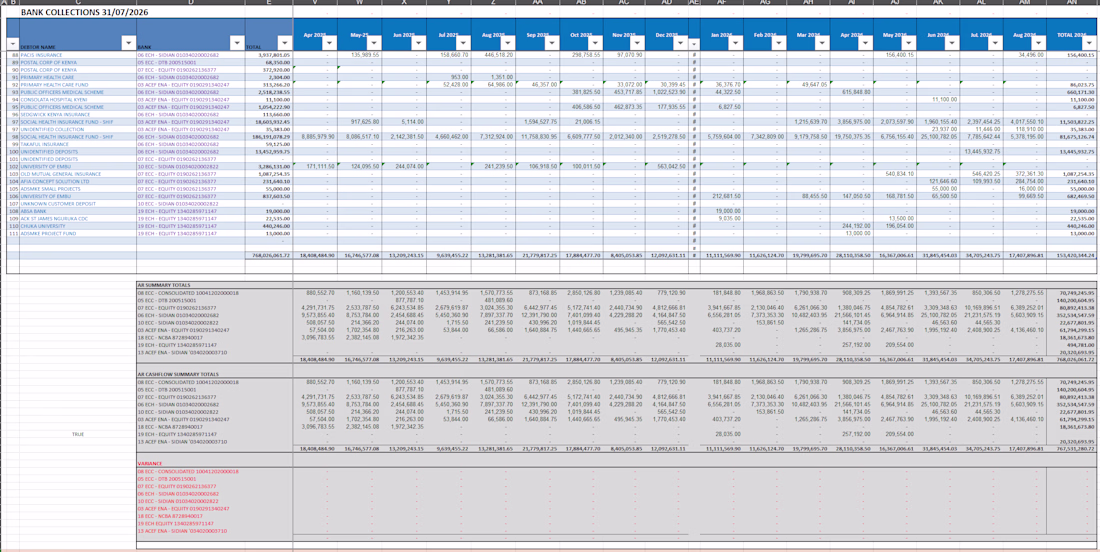Select the OLD MUTUAL GENERAL INSURANCE cell
The width and height of the screenshot is (1100, 552).
(x=78, y=173)
